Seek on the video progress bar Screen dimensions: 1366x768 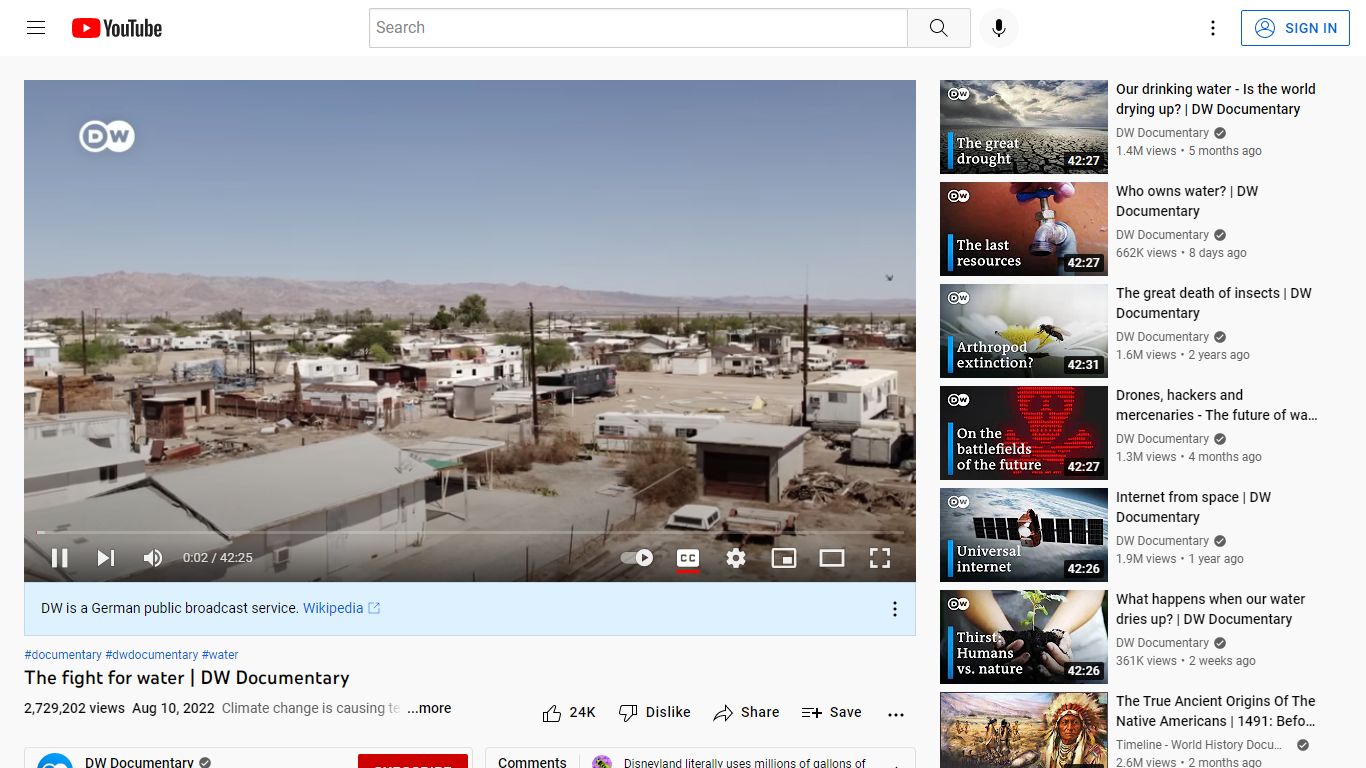point(470,532)
